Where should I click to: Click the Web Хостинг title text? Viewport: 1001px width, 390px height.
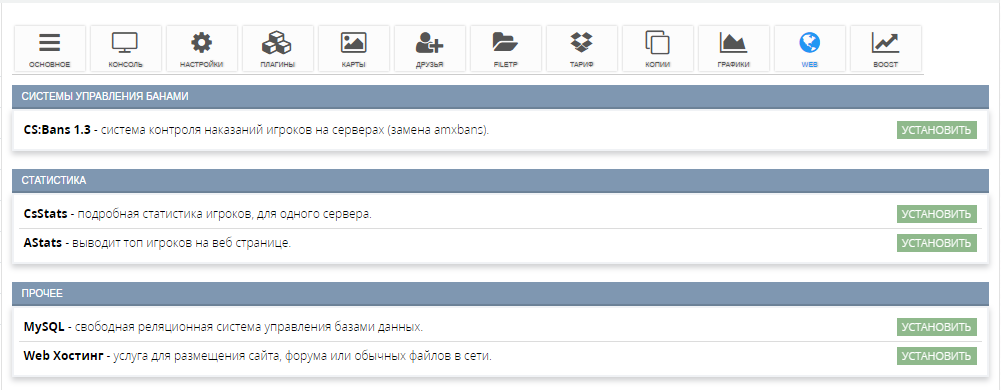click(63, 356)
